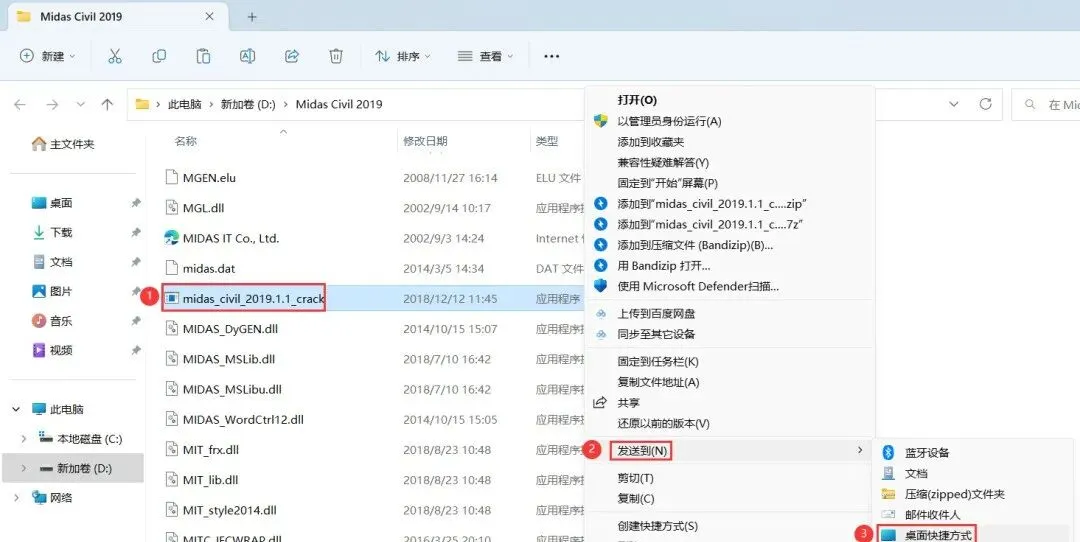The height and width of the screenshot is (542, 1080).
Task: Open a new tab with plus button
Action: pos(252,17)
